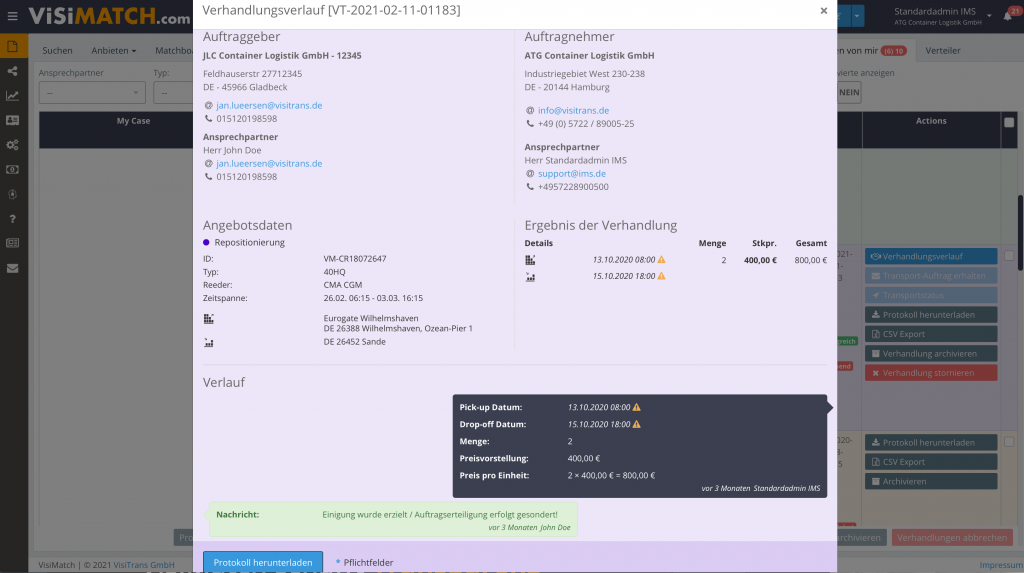This screenshot has width=1024, height=573.
Task: Open the Matchbox tab
Action: coord(174,50)
